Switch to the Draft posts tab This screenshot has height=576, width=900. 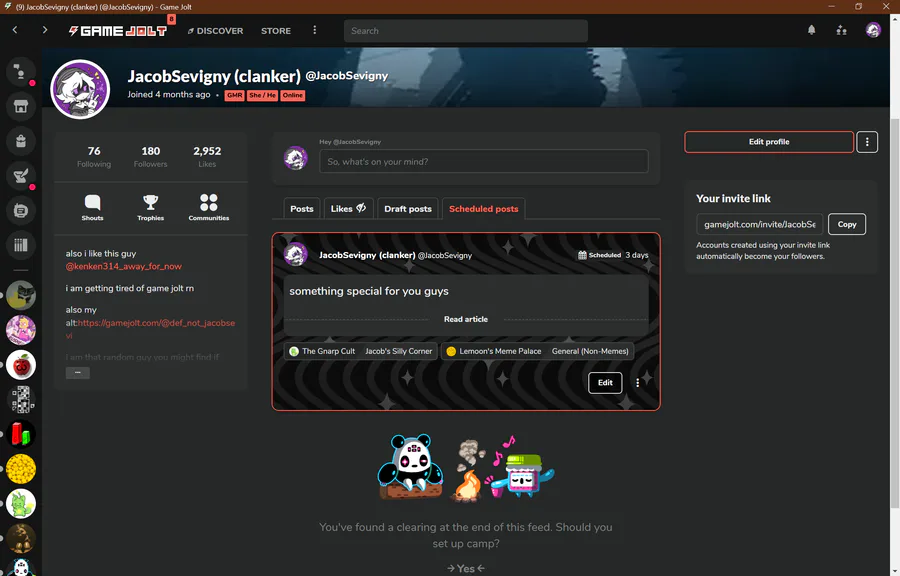point(408,209)
